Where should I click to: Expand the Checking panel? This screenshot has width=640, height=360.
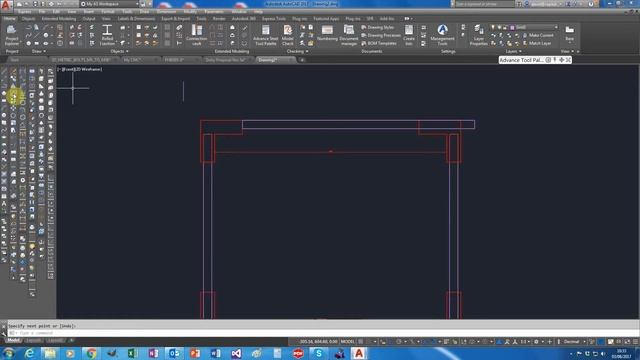297,51
